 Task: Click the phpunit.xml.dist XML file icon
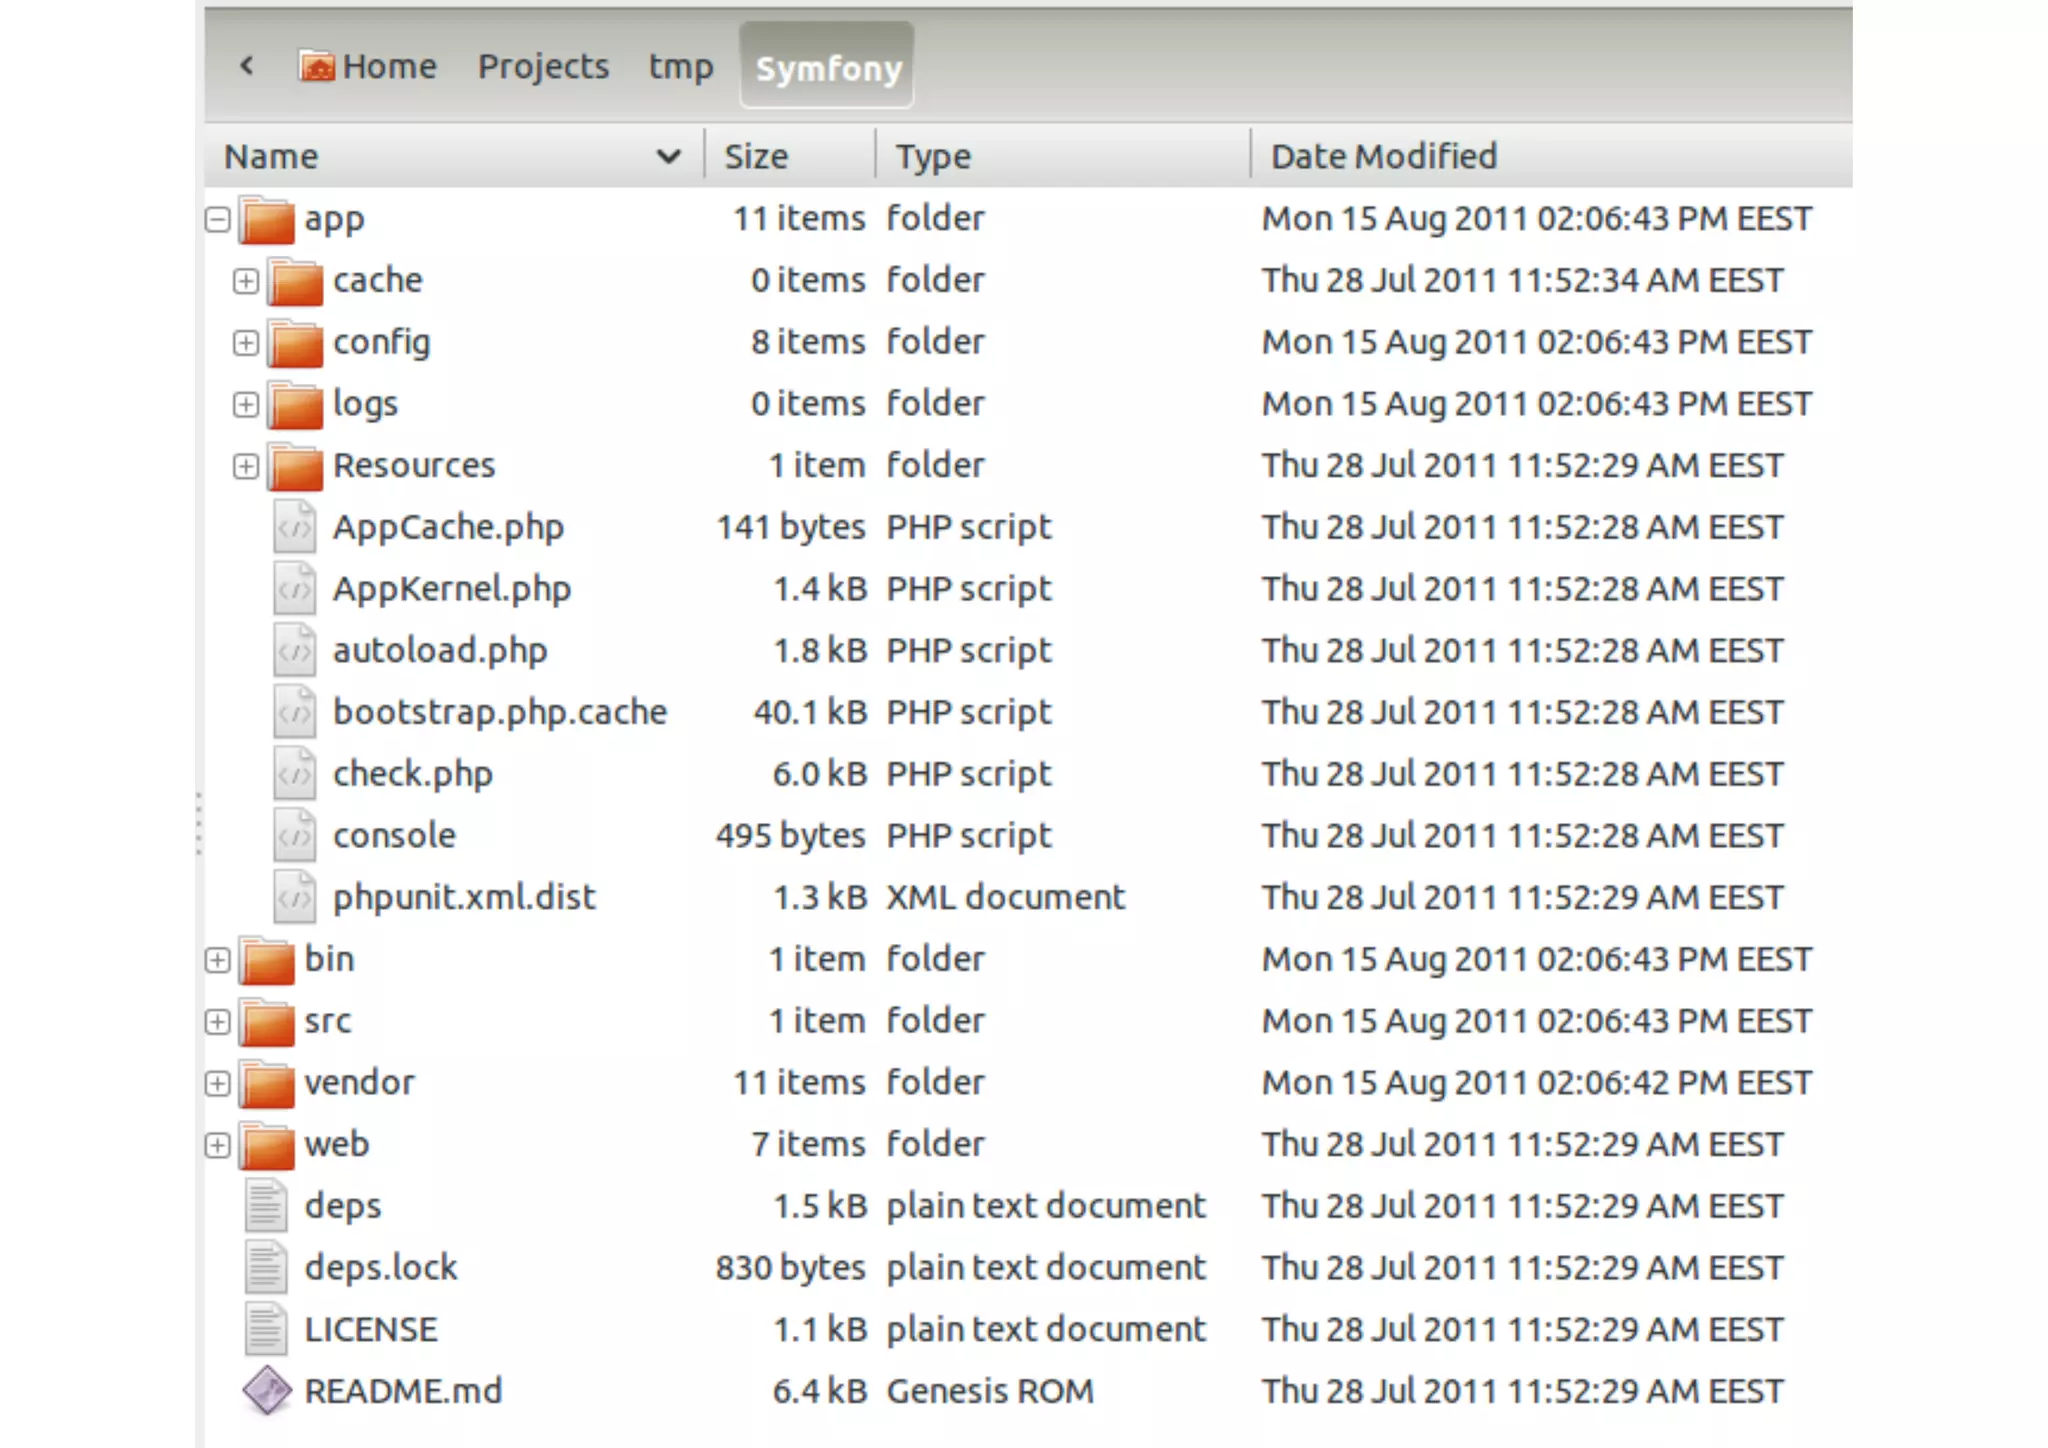pos(295,897)
